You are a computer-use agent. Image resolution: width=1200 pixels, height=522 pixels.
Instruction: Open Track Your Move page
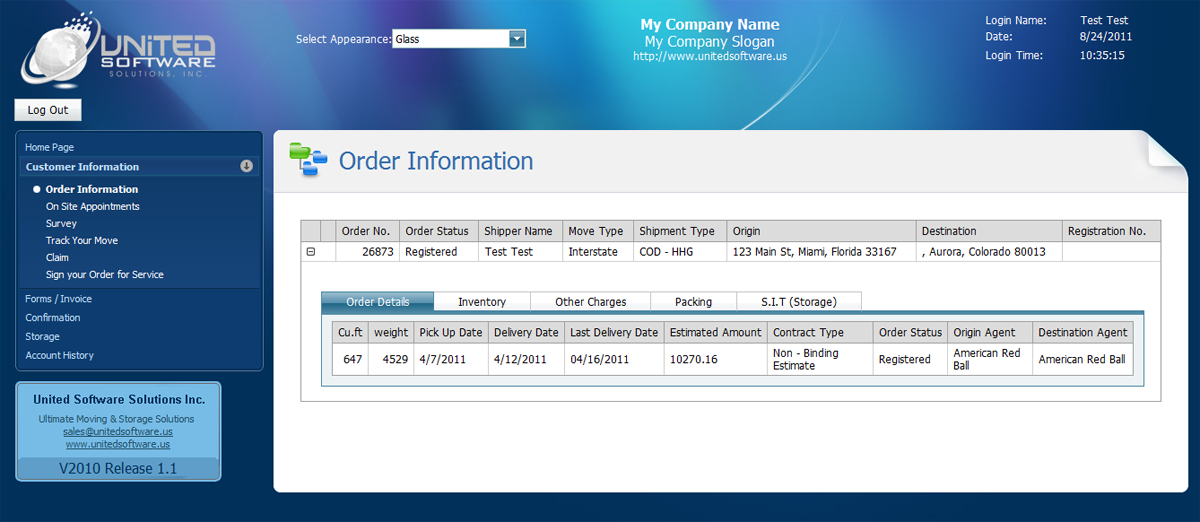(x=81, y=240)
